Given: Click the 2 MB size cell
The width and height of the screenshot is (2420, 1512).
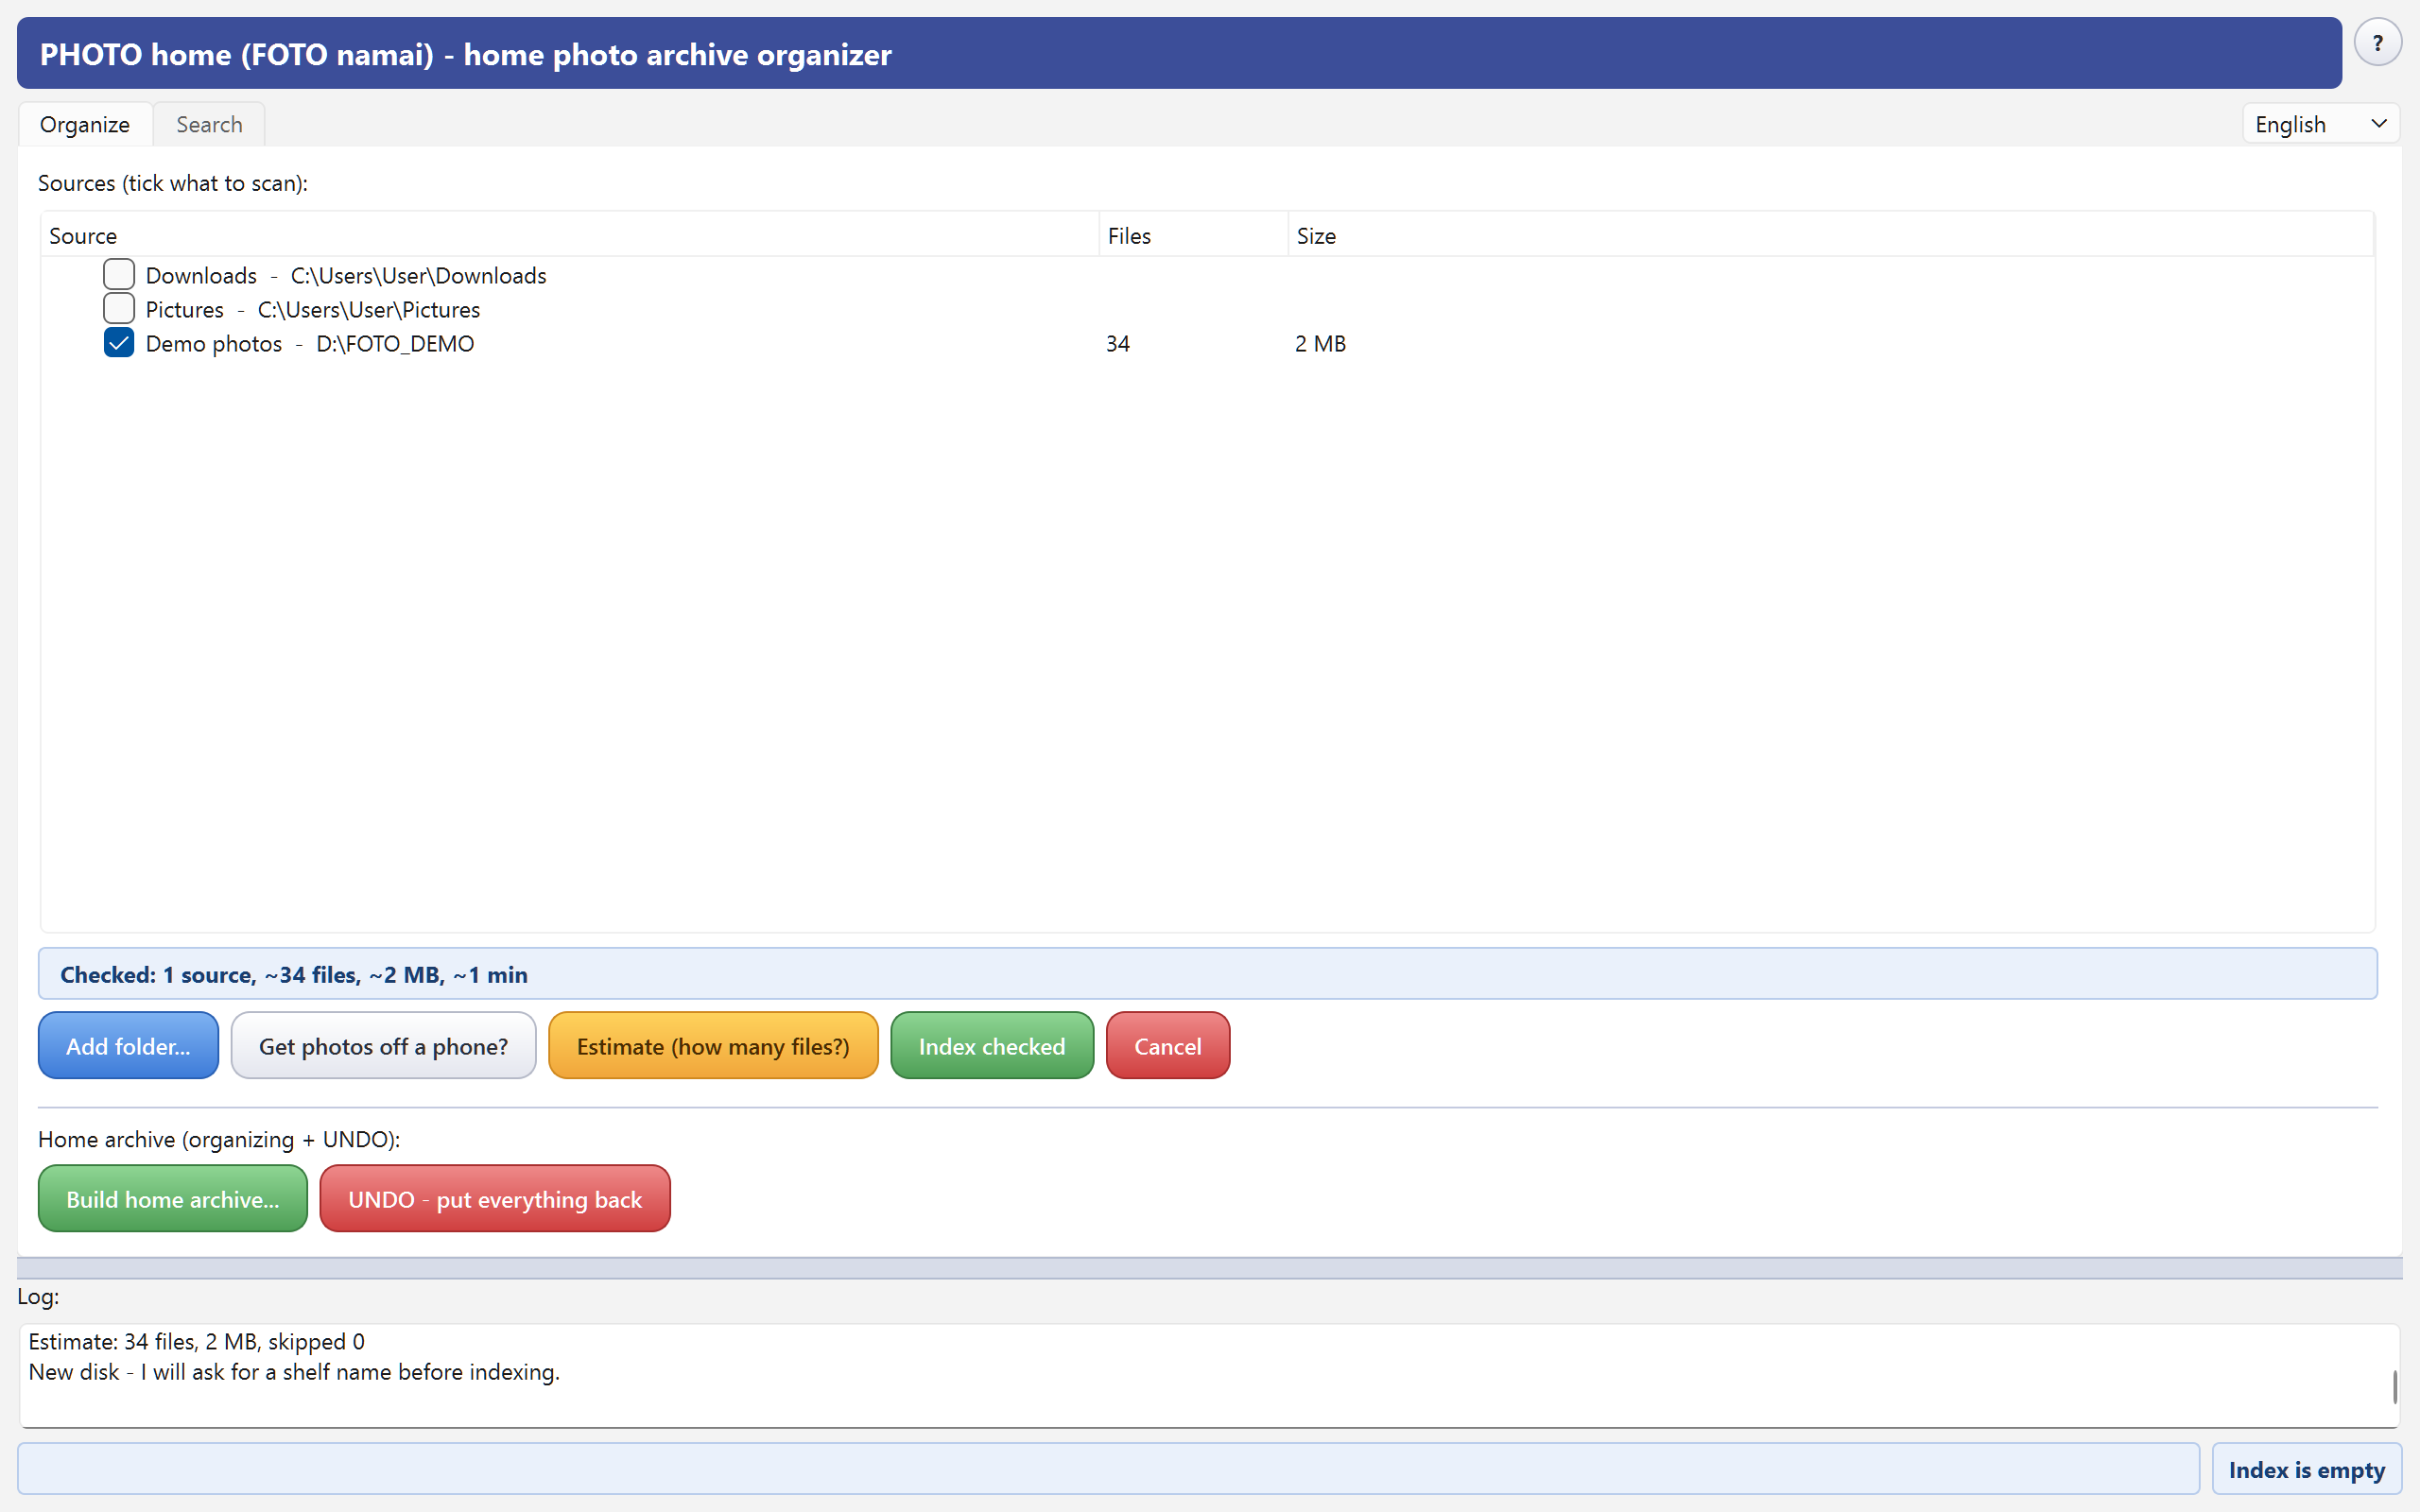Looking at the screenshot, I should [1320, 344].
